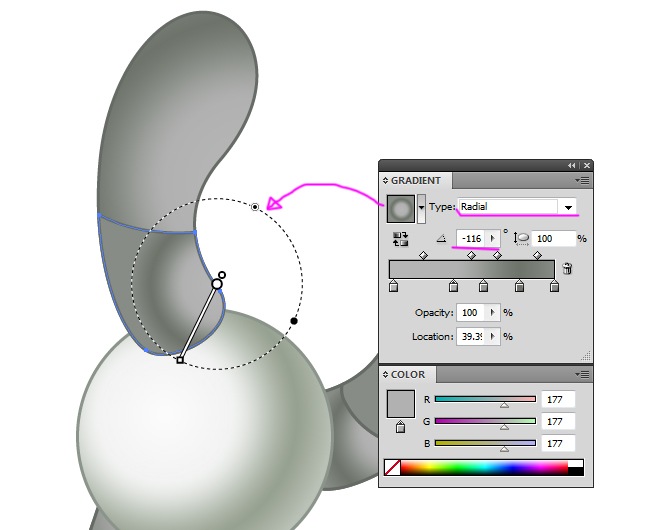This screenshot has width=650, height=530.
Task: Edit the Opacity field showing 100
Action: 471,312
